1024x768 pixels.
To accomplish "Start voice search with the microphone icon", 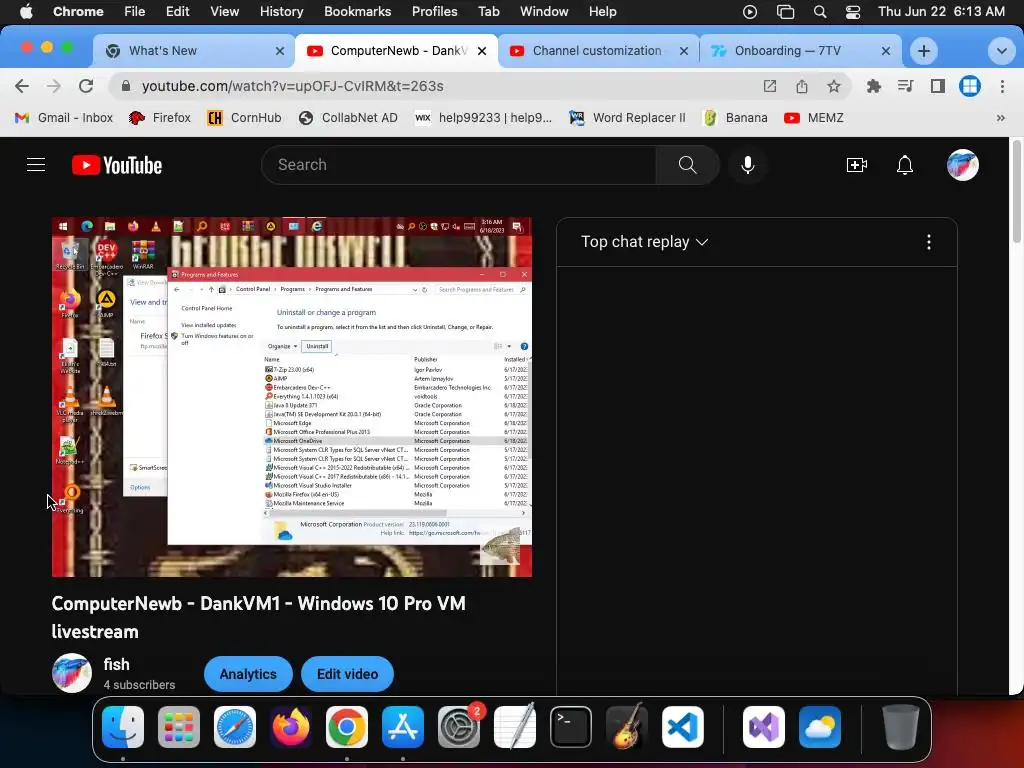I will [x=748, y=165].
